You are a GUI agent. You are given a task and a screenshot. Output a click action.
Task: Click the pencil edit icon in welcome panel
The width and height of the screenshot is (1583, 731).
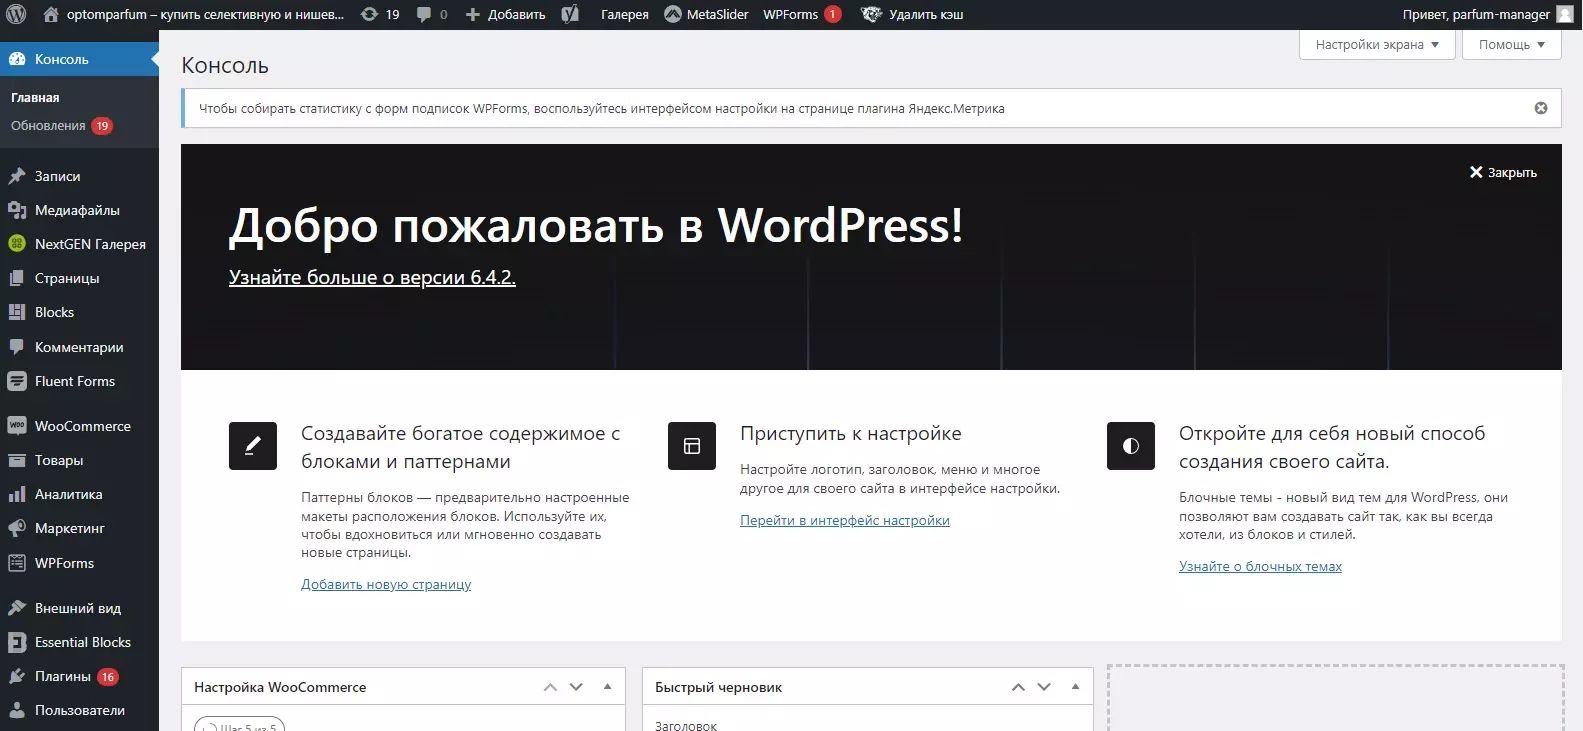[253, 446]
